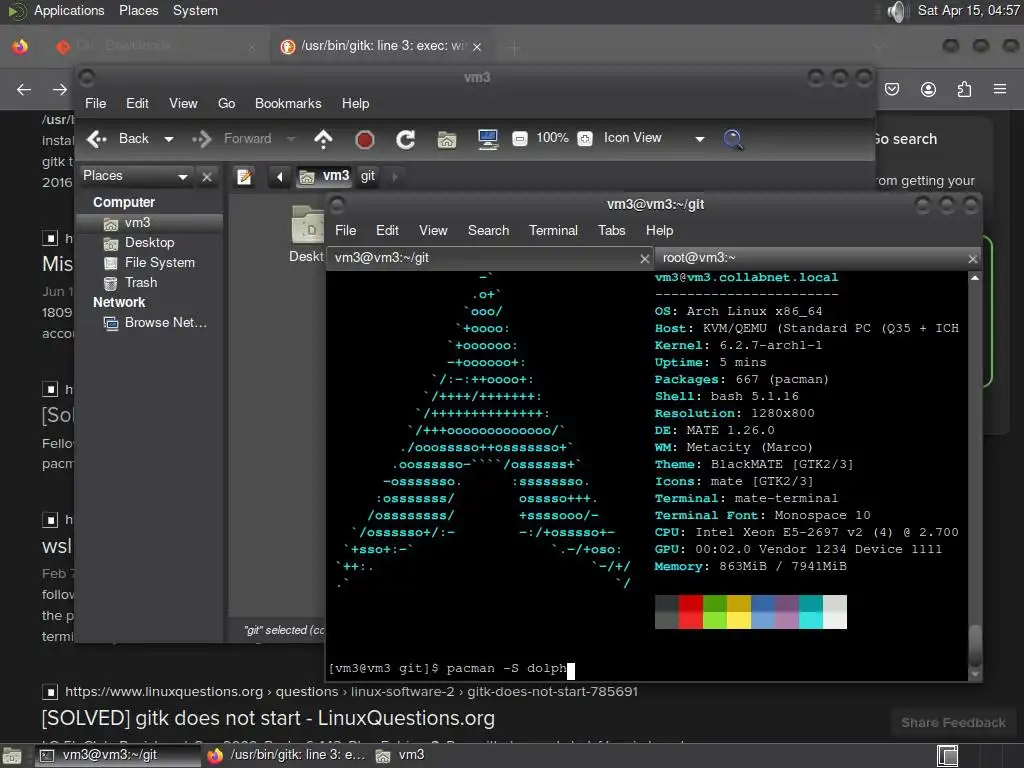Image resolution: width=1024 pixels, height=768 pixels.
Task: Switch to vm3 file manager taskbar button
Action: coord(400,755)
